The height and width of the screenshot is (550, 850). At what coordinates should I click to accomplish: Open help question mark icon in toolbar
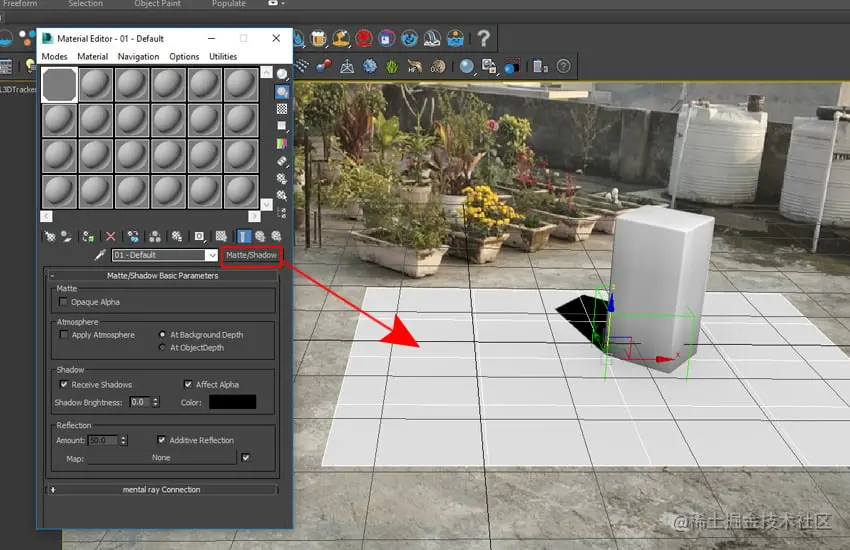(484, 38)
